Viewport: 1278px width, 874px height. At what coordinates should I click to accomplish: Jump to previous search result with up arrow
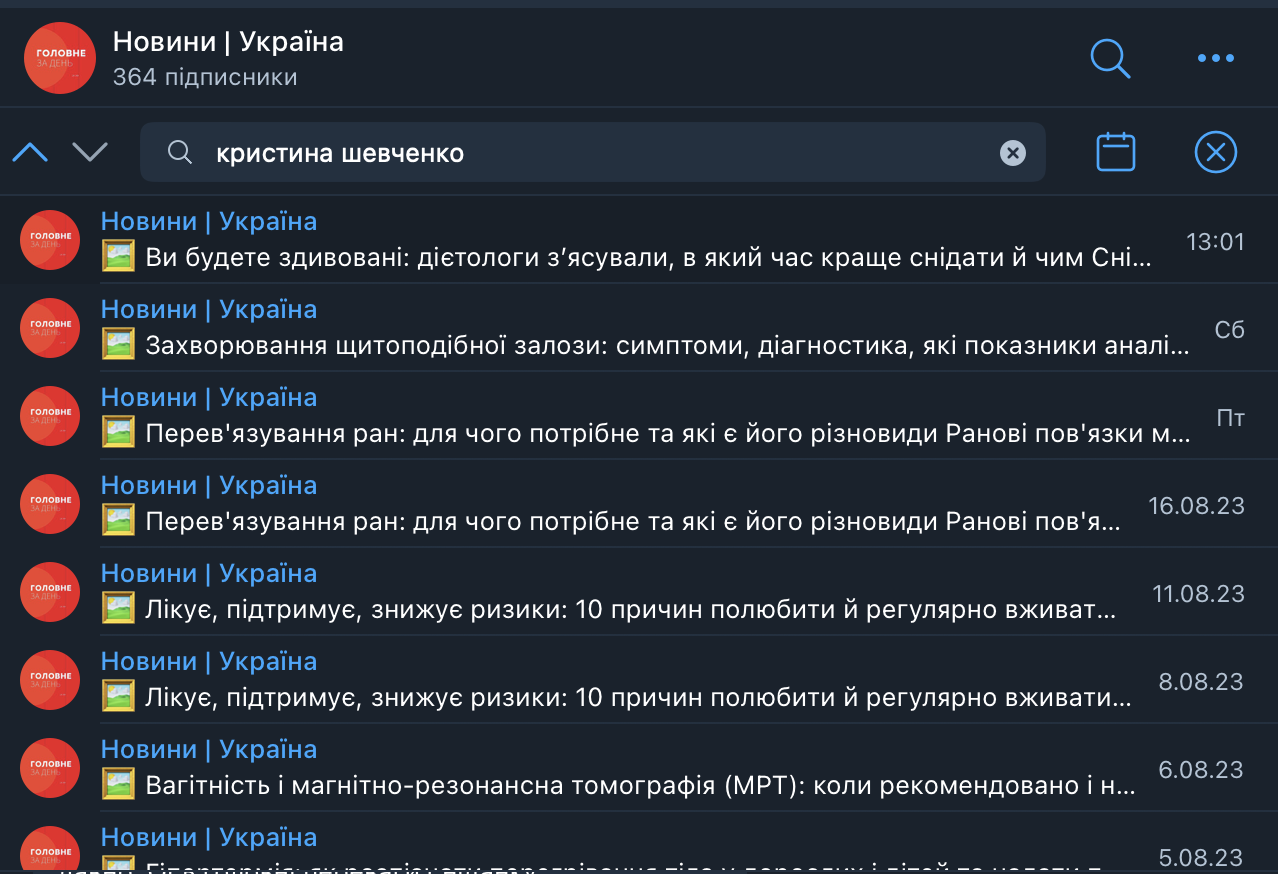coord(30,152)
